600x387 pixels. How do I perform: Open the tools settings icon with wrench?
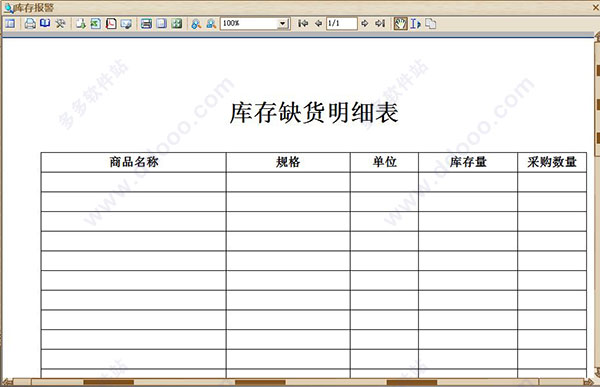(x=60, y=24)
